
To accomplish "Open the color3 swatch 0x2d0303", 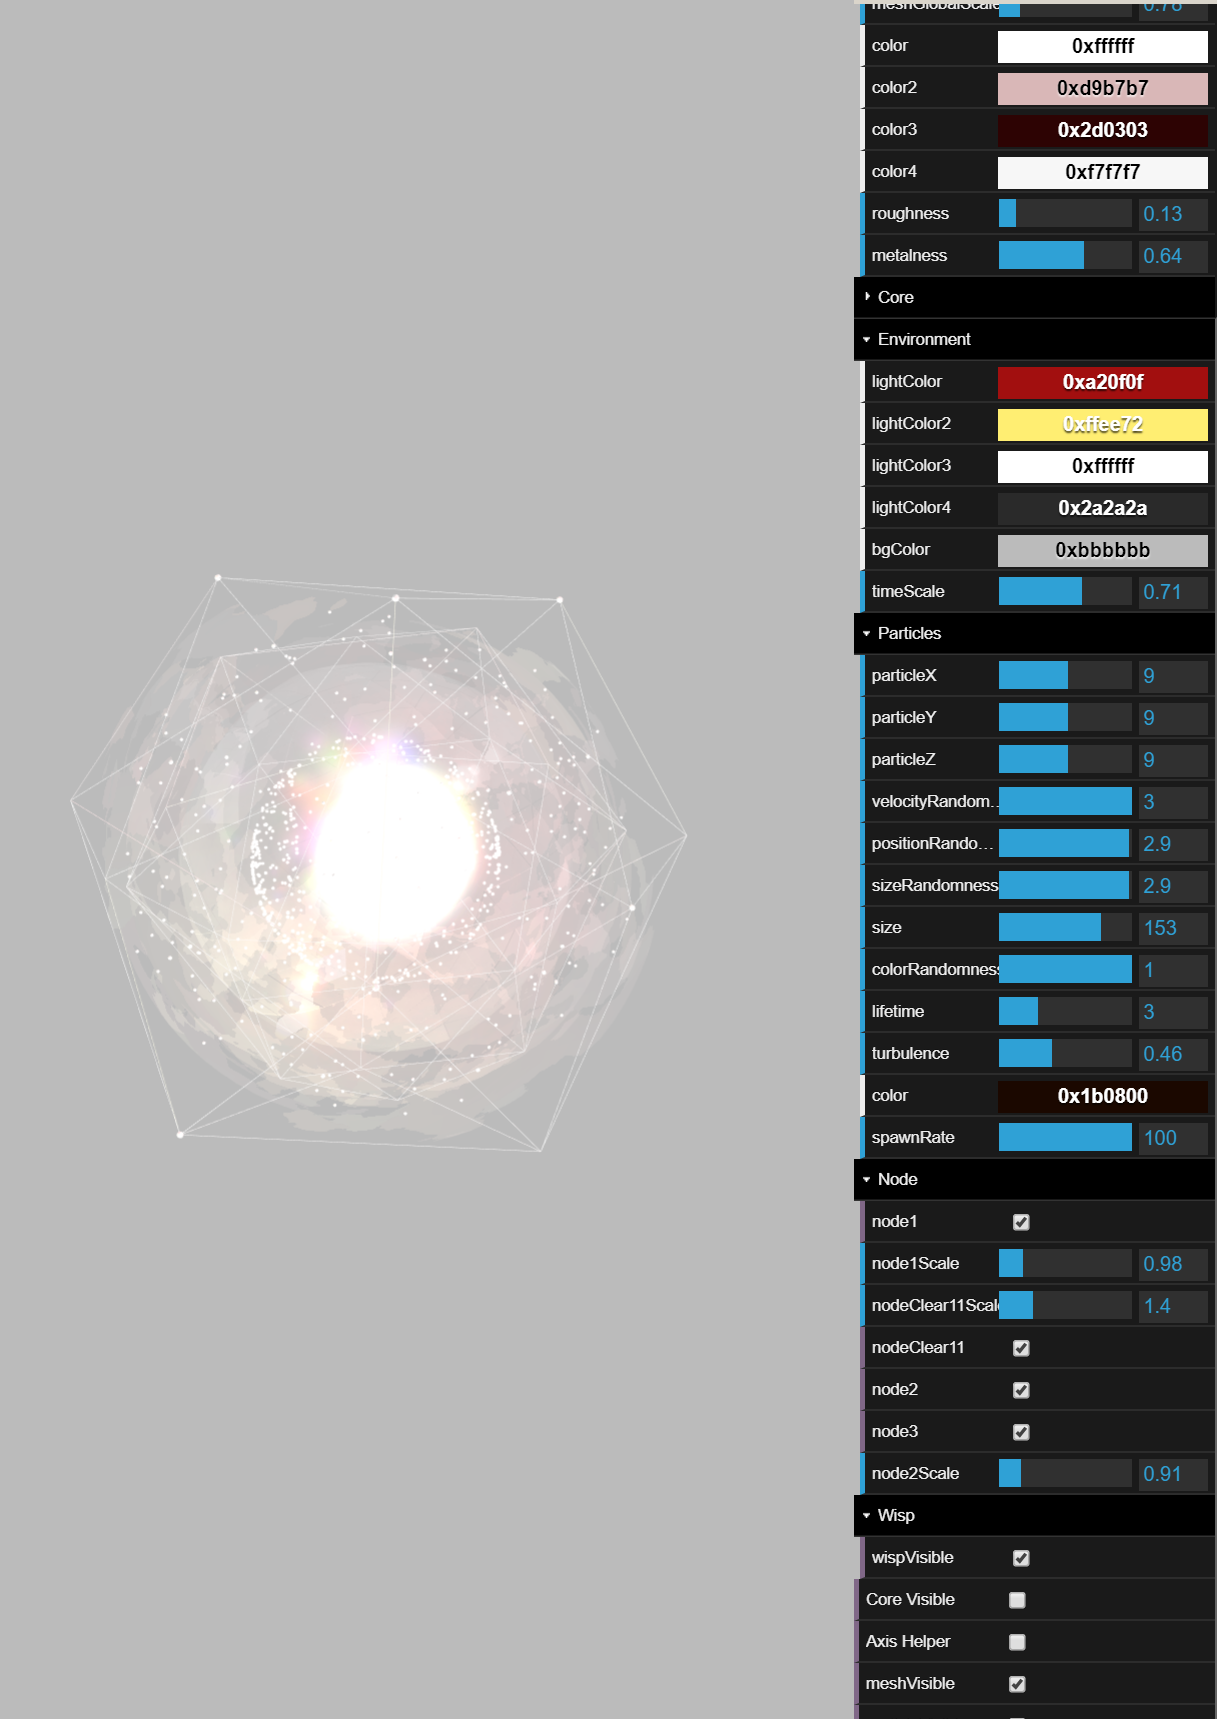I will [x=1103, y=130].
